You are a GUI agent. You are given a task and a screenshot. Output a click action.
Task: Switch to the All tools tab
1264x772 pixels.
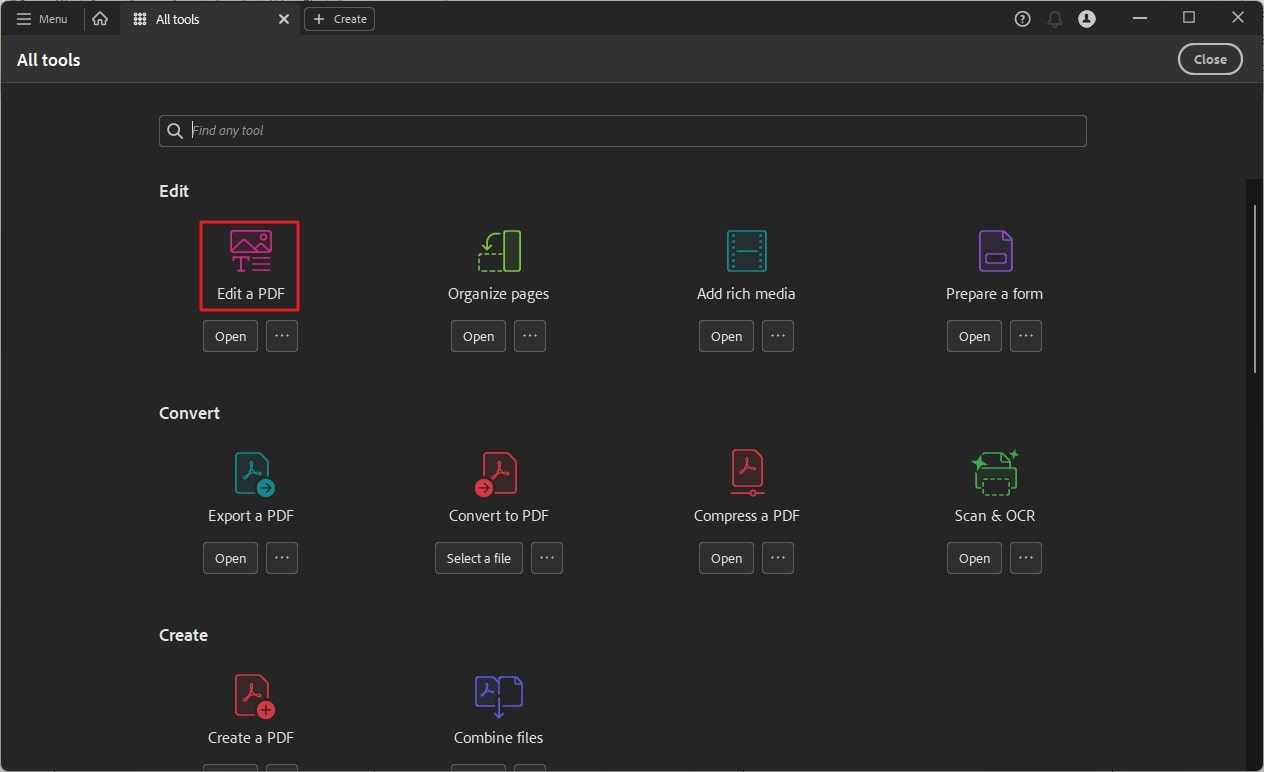click(x=178, y=19)
